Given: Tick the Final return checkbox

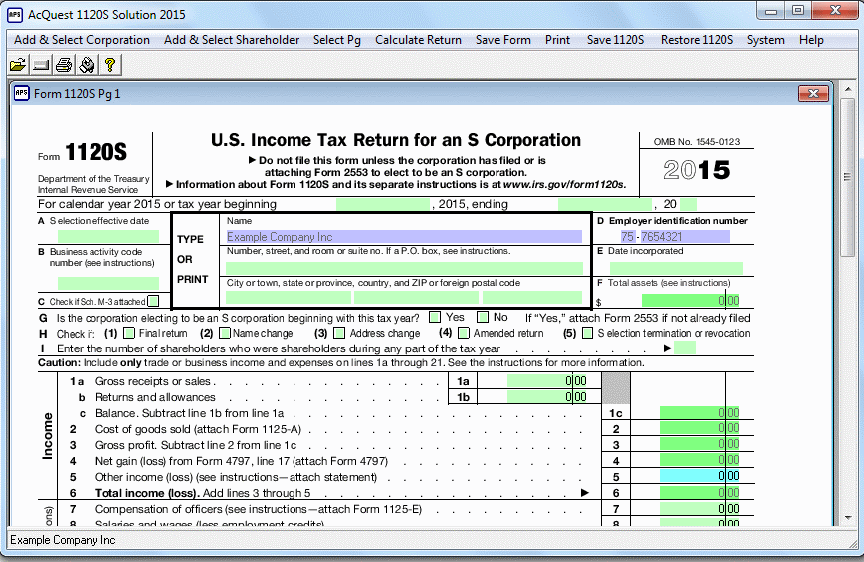Looking at the screenshot, I should click(x=129, y=333).
